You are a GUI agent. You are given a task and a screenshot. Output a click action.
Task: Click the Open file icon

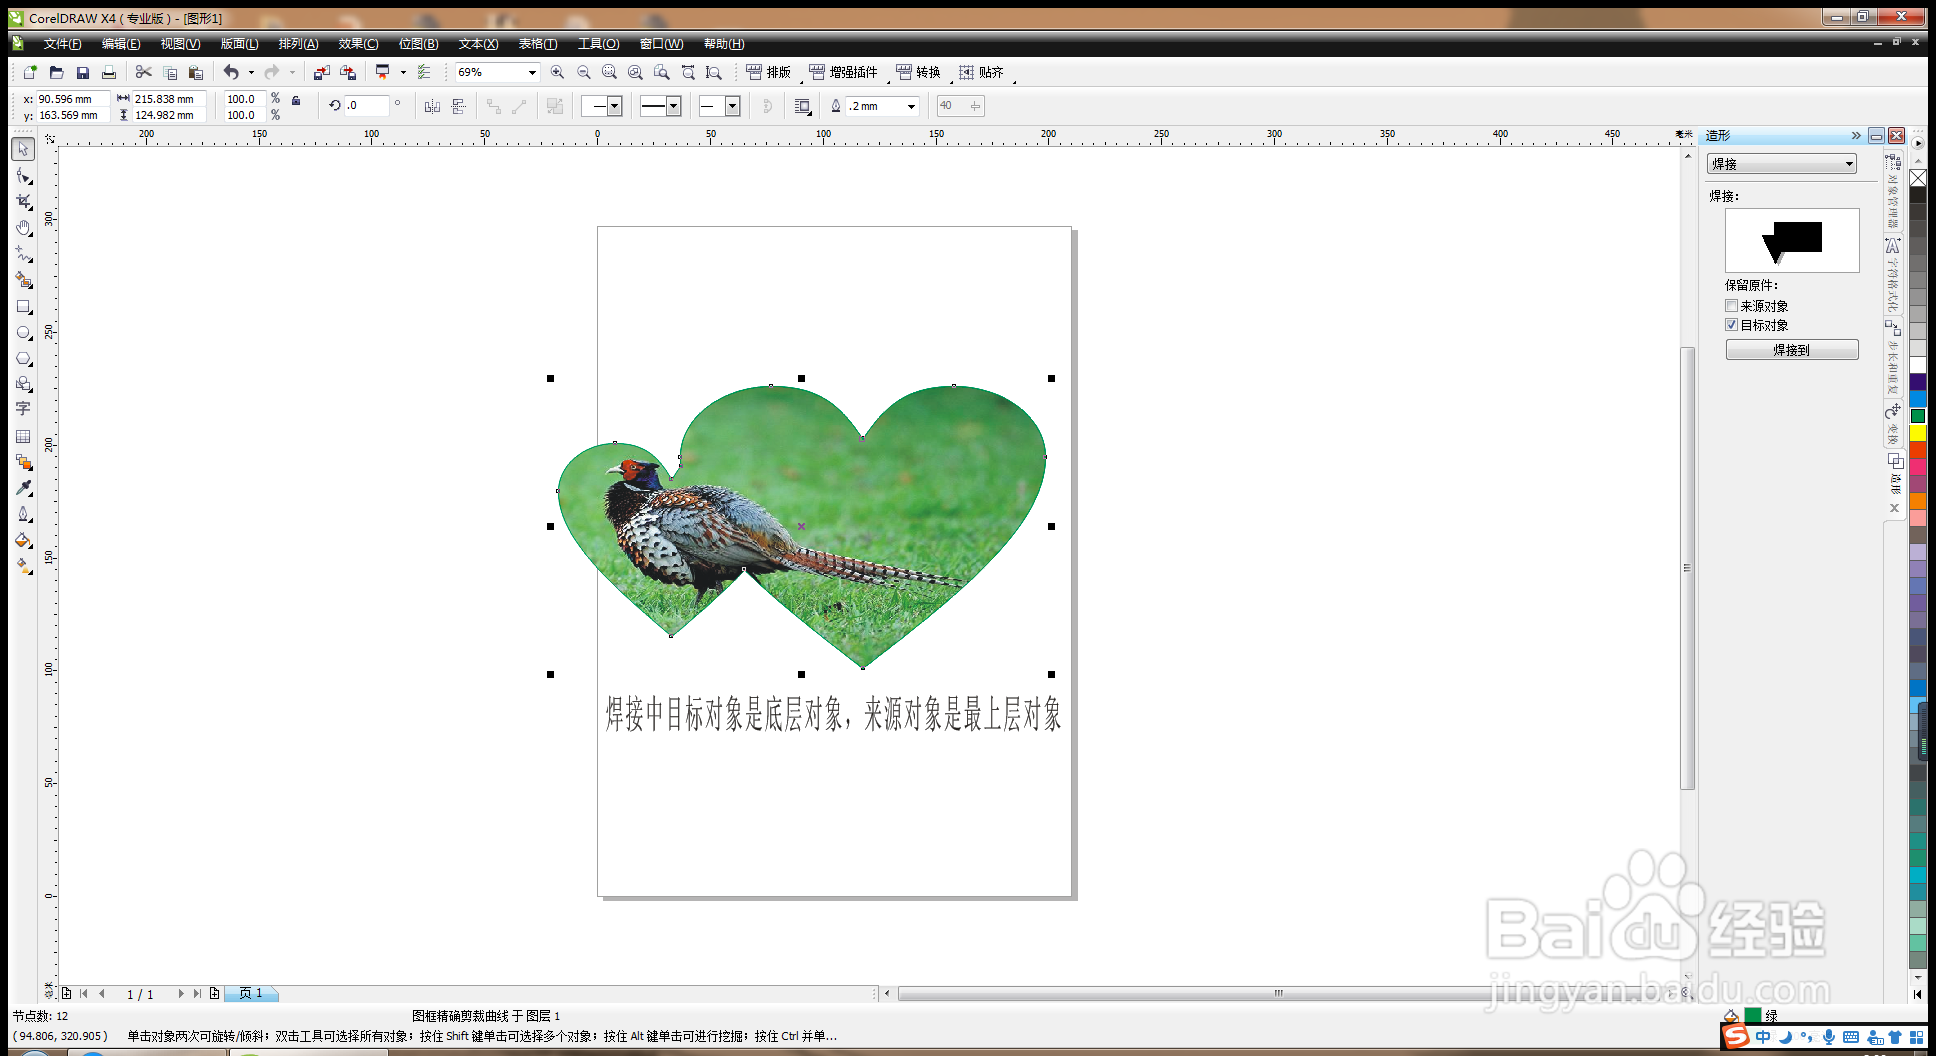(x=56, y=72)
